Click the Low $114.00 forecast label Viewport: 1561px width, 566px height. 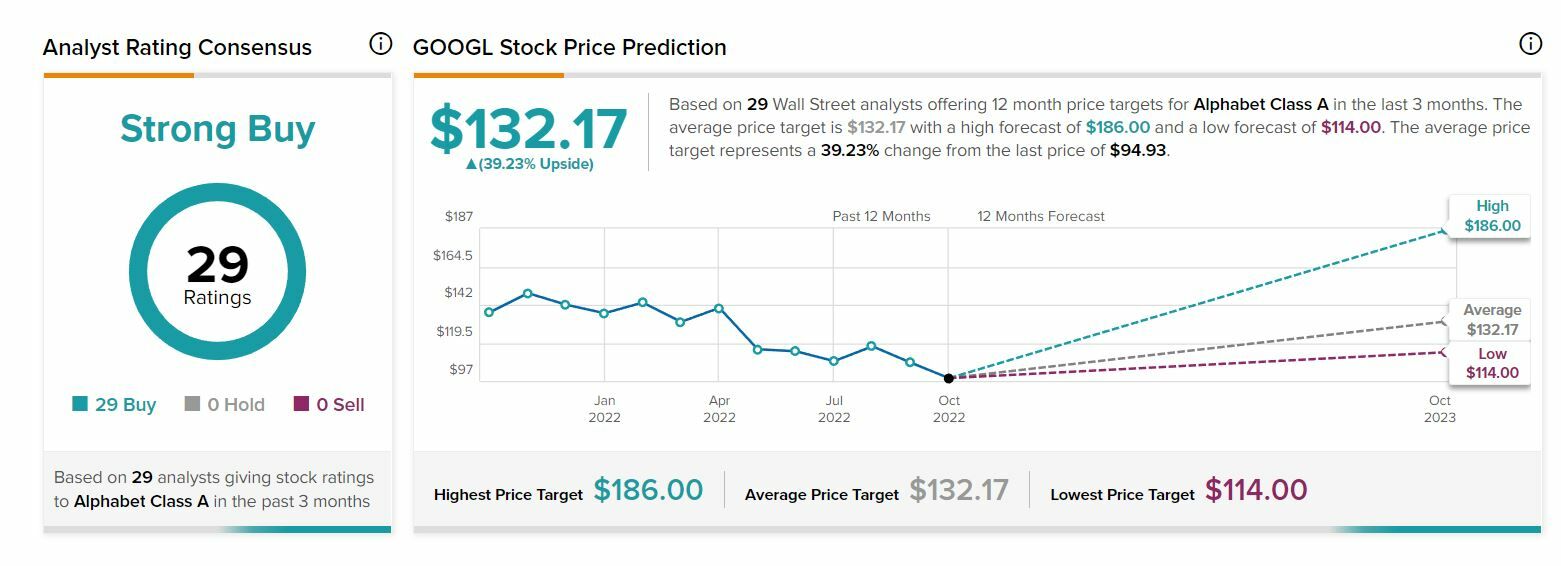point(1491,363)
